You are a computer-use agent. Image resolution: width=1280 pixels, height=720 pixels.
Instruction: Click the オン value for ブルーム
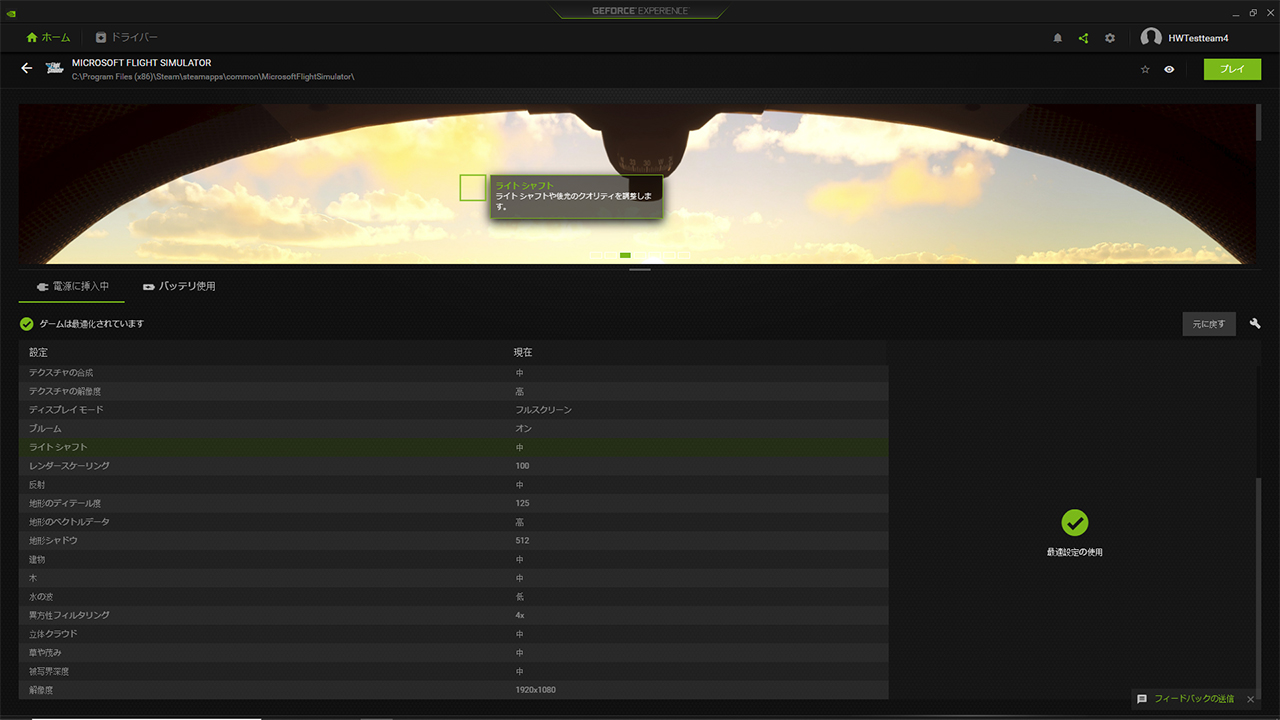[x=524, y=429]
